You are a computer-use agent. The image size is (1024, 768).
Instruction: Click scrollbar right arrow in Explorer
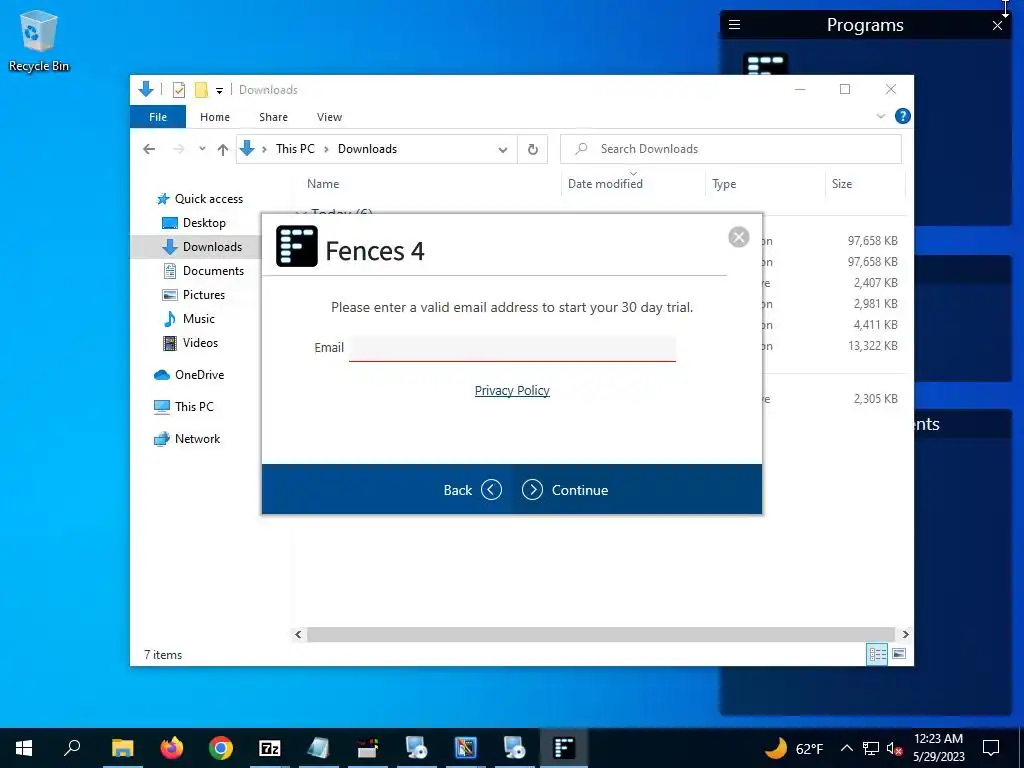904,634
